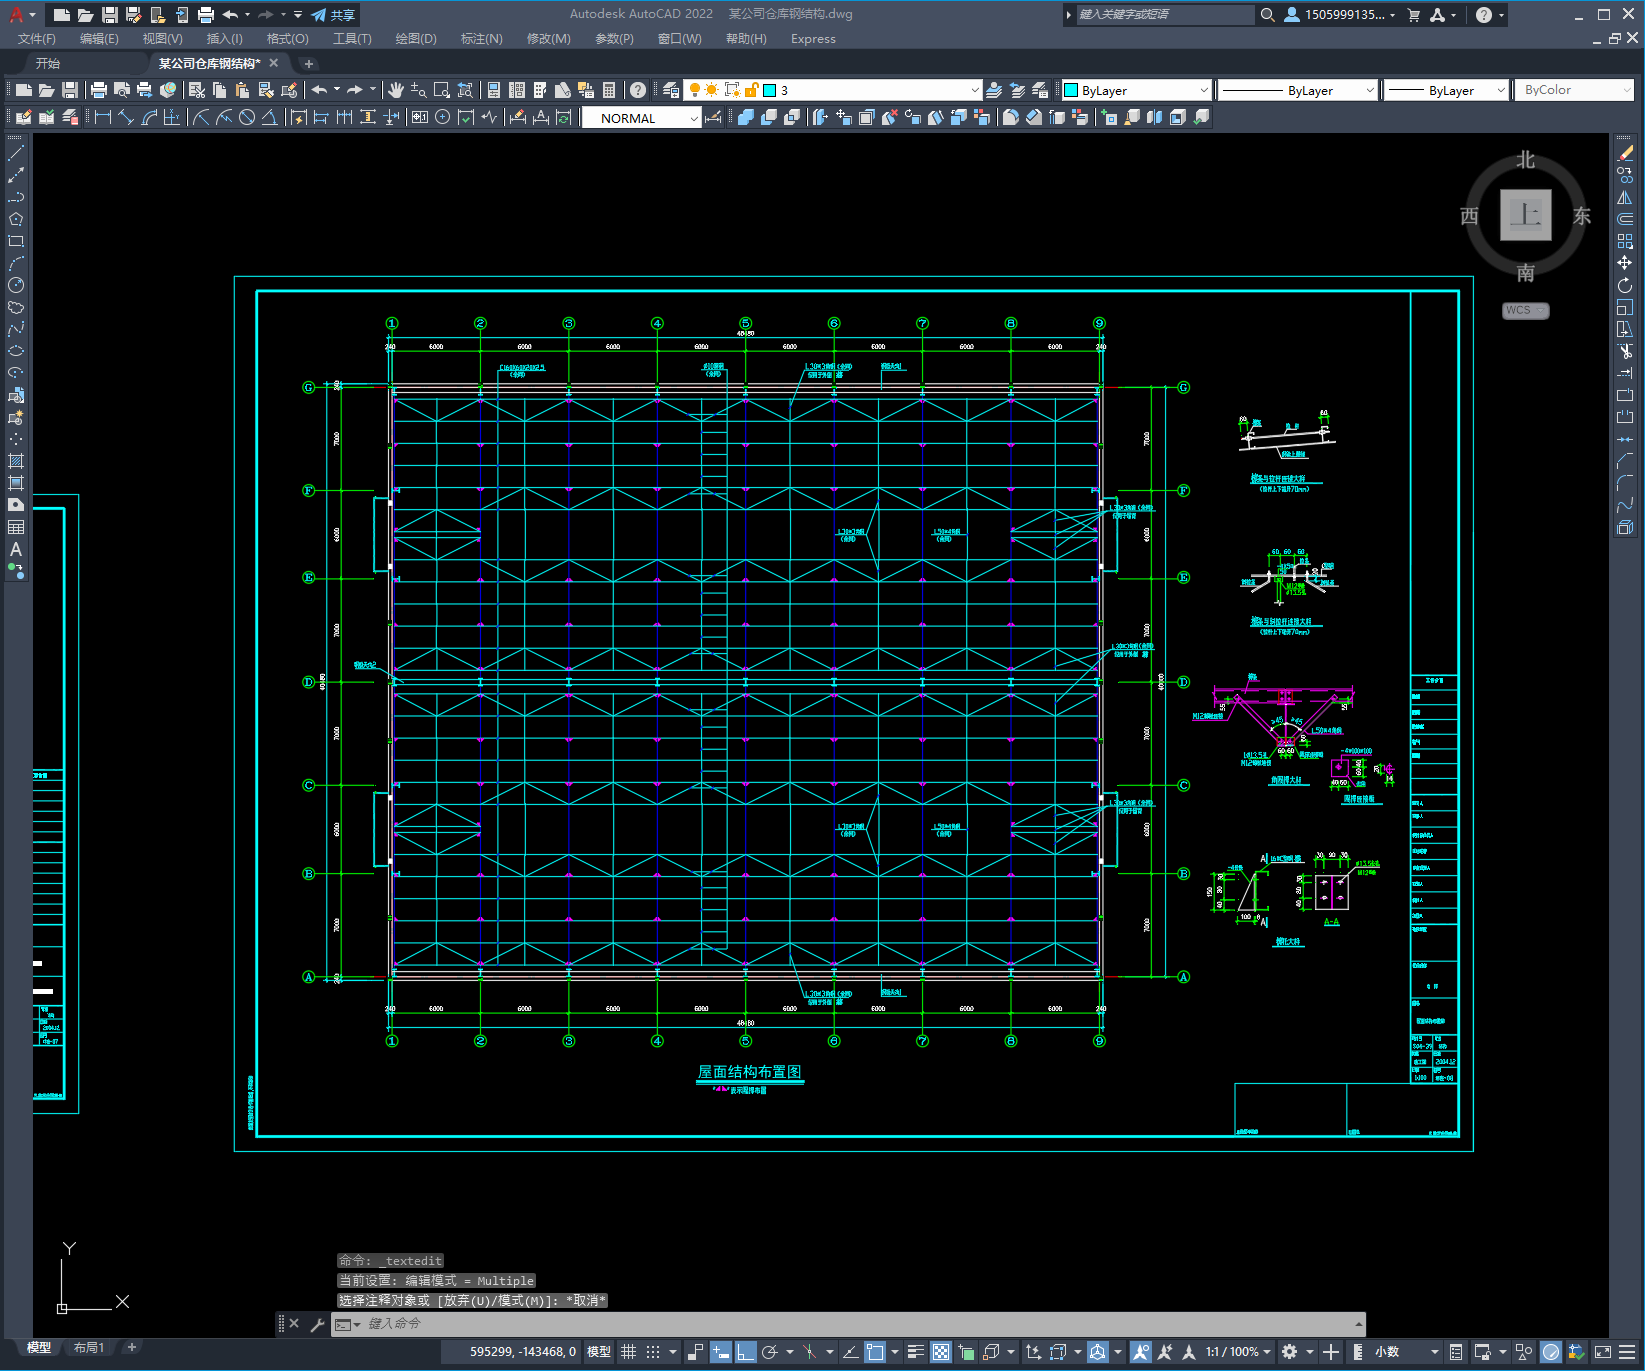Open the 绘图(D) menu
Screen dimensions: 1645x1371
[416, 39]
